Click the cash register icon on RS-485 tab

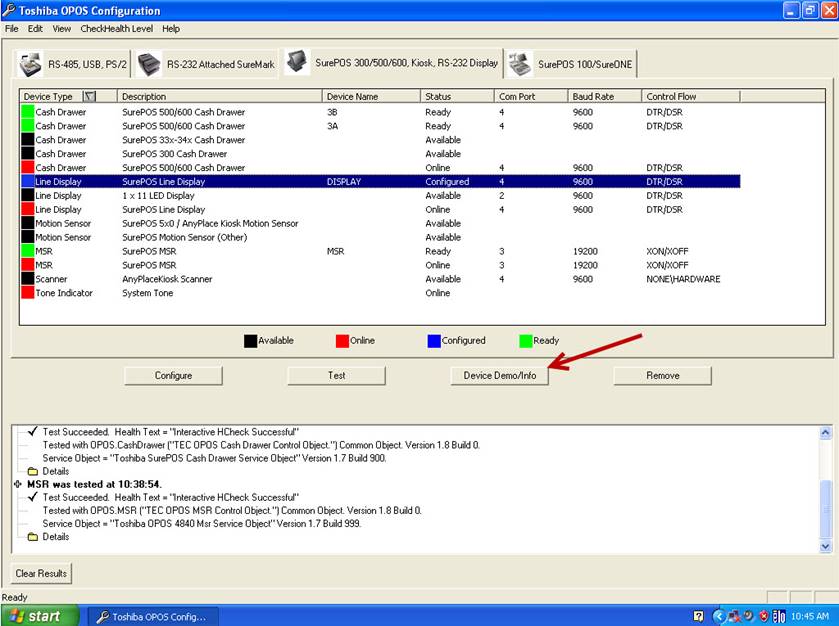[30, 64]
